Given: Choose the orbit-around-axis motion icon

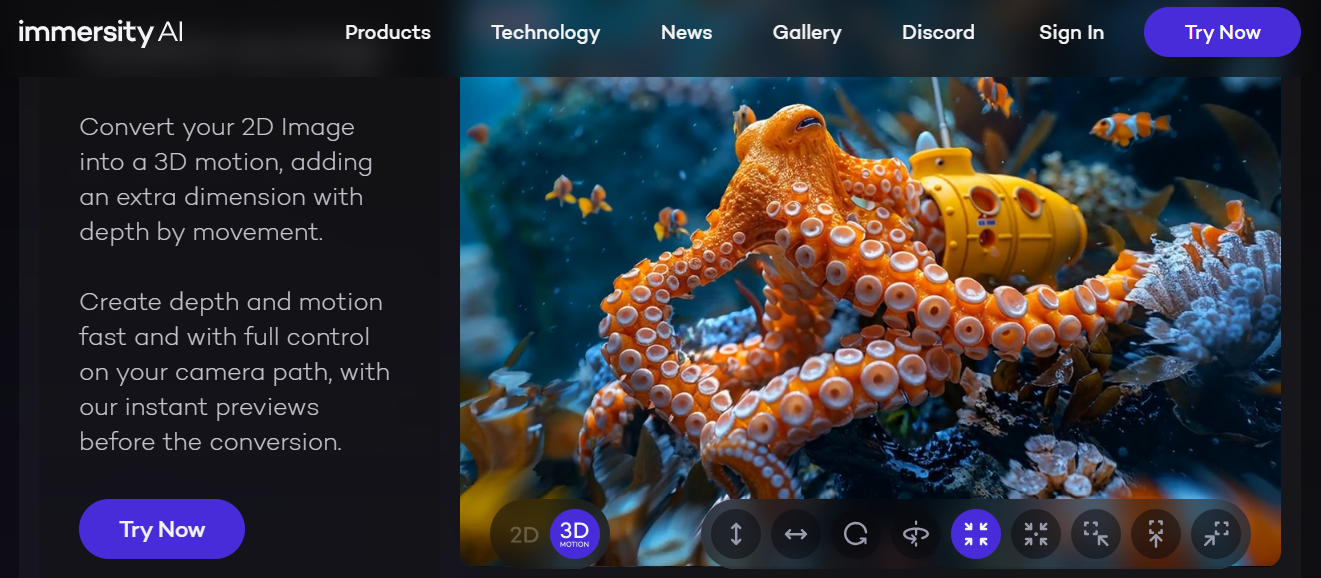Looking at the screenshot, I should (x=916, y=534).
